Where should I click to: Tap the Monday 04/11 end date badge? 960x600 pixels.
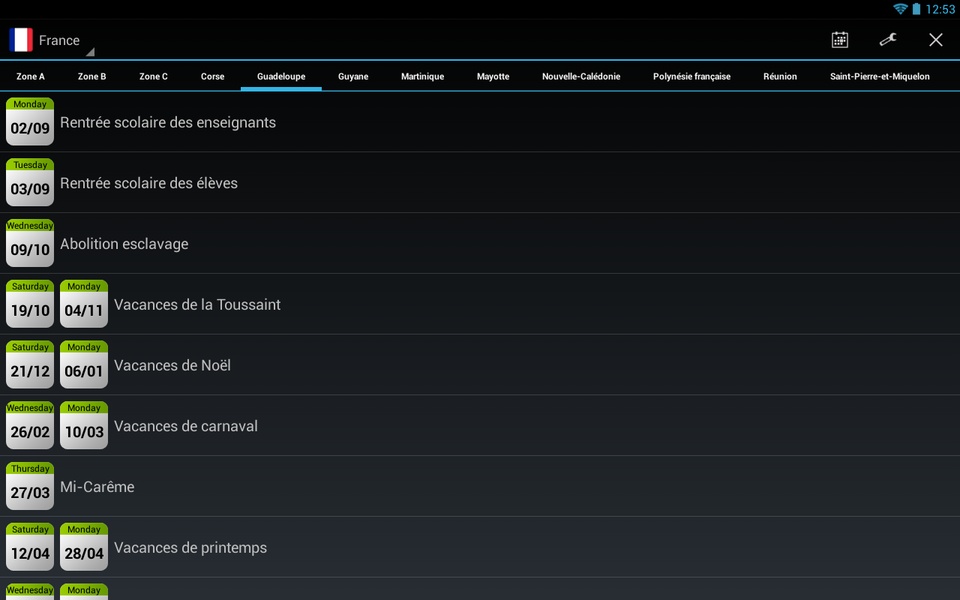84,304
